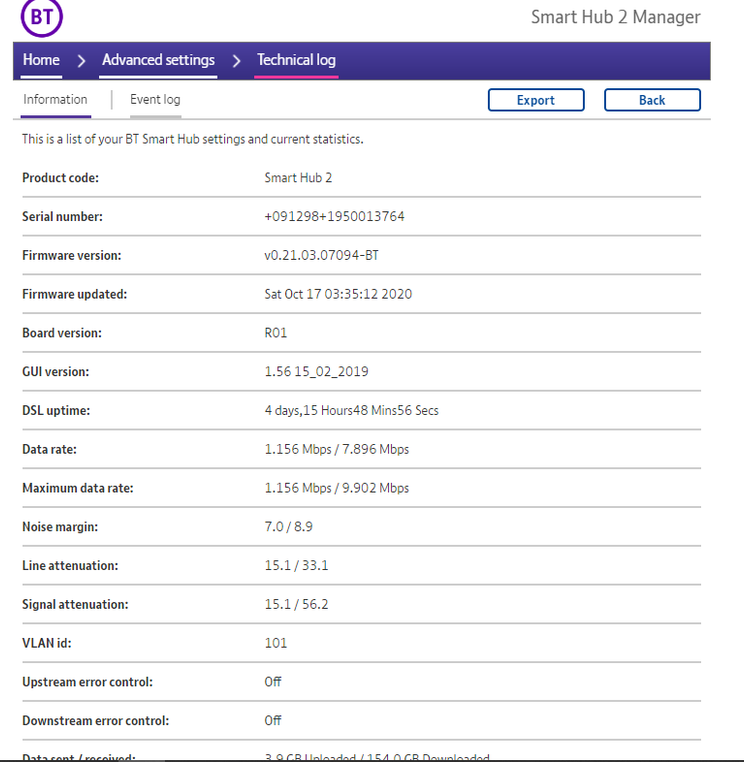Click the Maximum data rate value
The image size is (744, 762).
click(336, 489)
